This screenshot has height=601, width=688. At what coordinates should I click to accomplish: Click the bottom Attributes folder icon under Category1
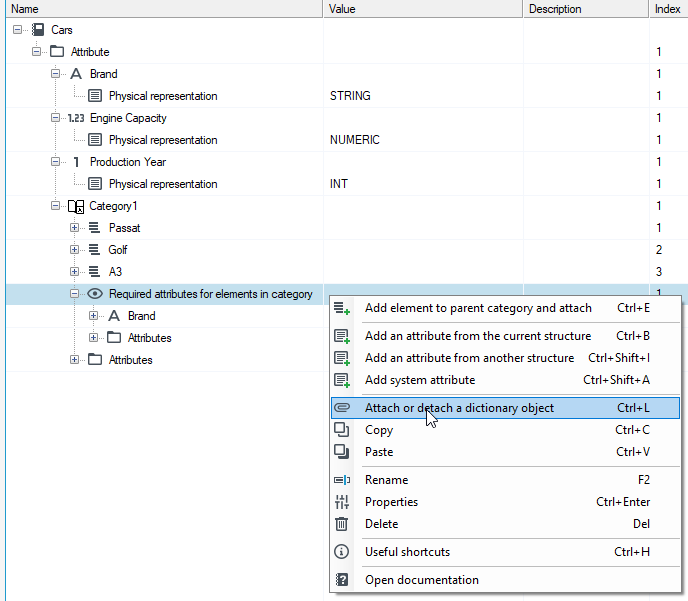[95, 359]
